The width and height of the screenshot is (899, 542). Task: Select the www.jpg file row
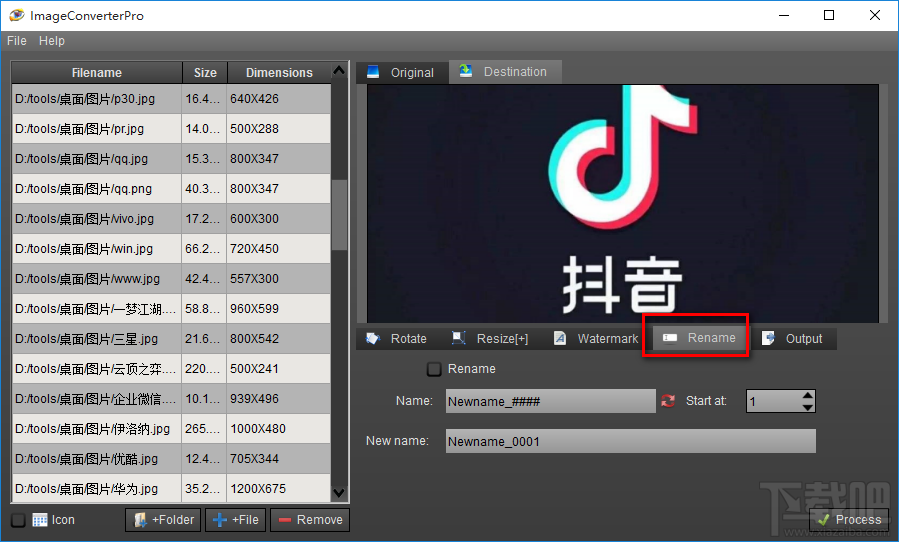[x=171, y=279]
